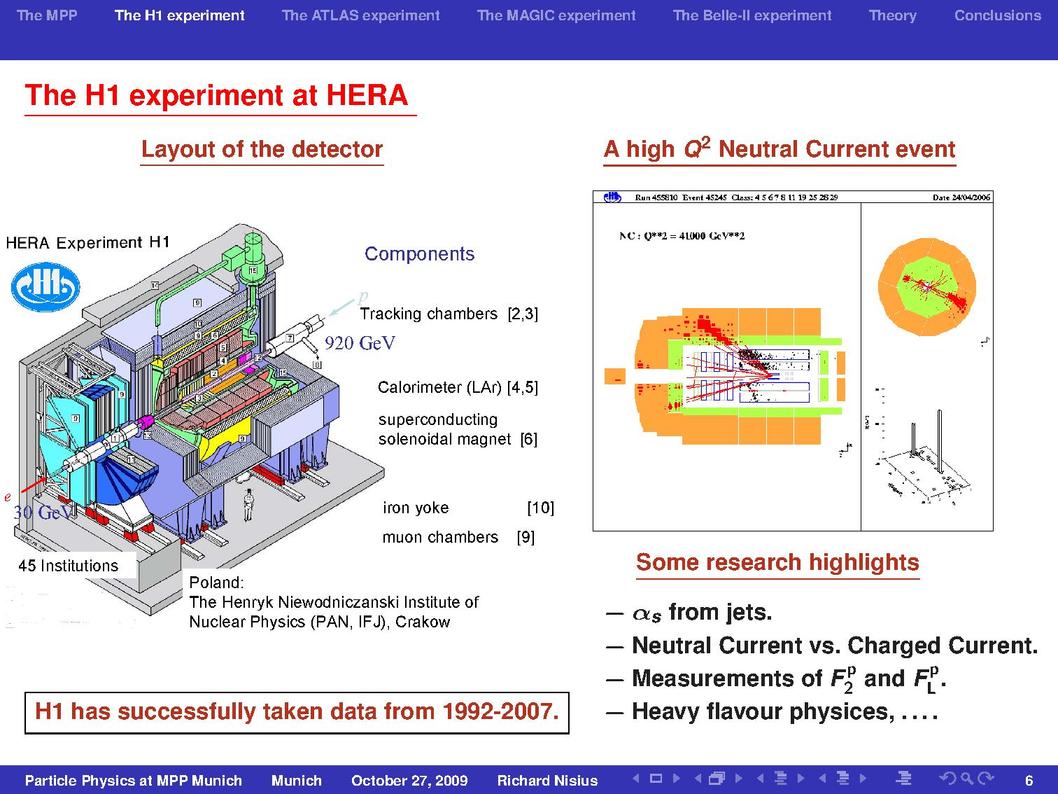The height and width of the screenshot is (794, 1058).
Task: Click 30 GeV electron energy label
Action: click(43, 512)
